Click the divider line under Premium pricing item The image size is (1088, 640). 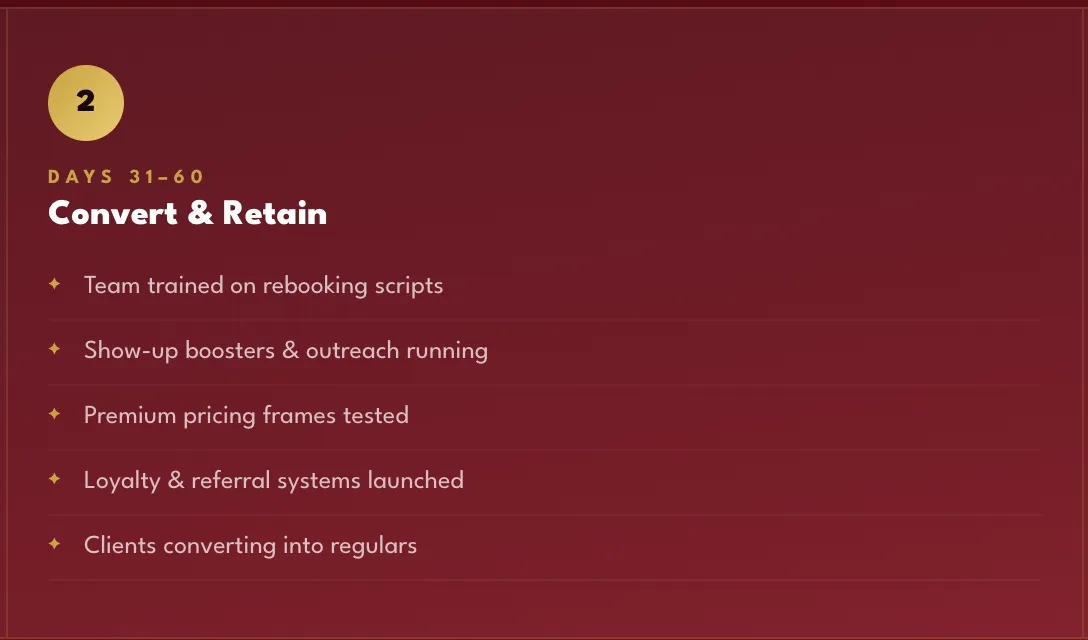click(x=544, y=450)
